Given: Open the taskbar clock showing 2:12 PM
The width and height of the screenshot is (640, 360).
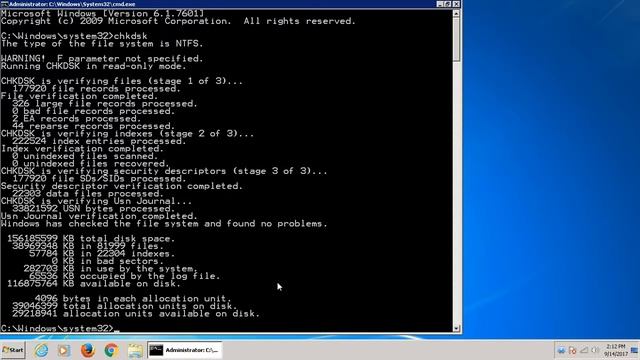Looking at the screenshot, I should [x=616, y=350].
